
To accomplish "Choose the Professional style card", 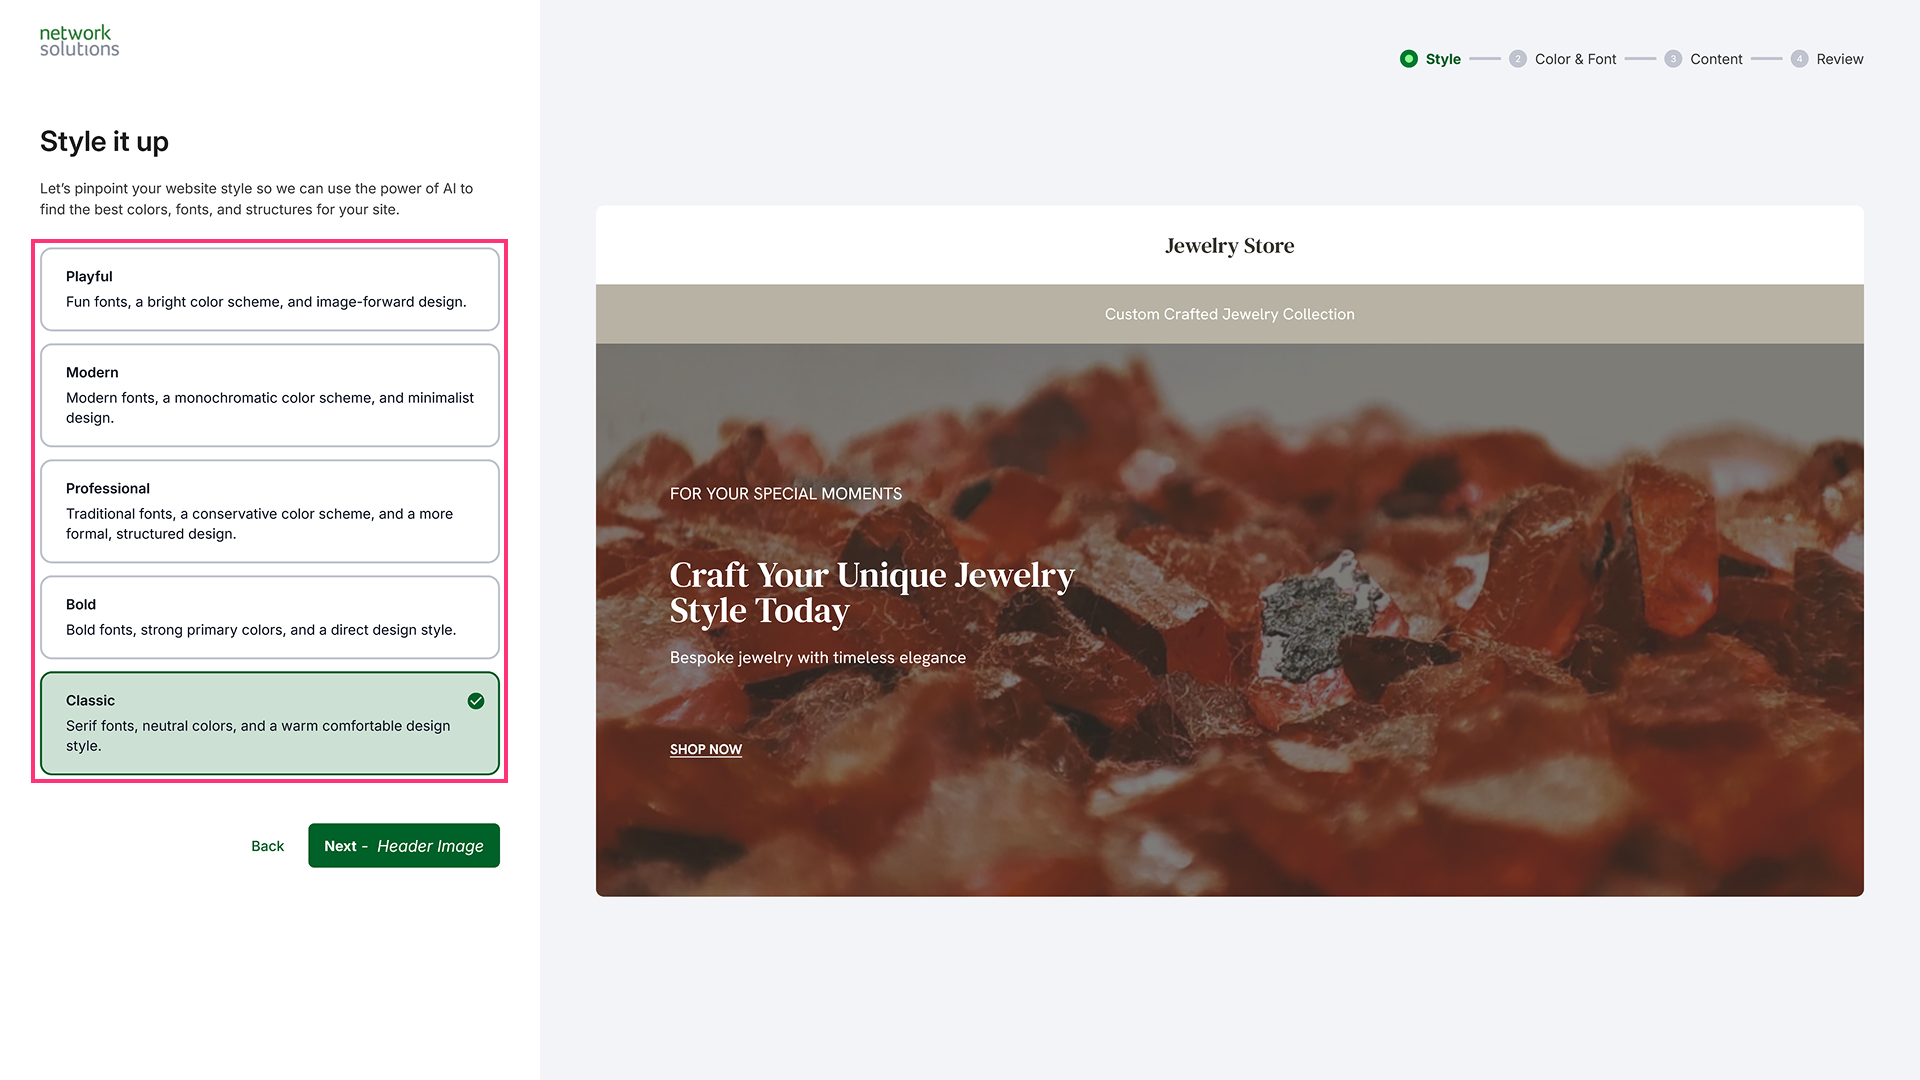I will point(270,511).
